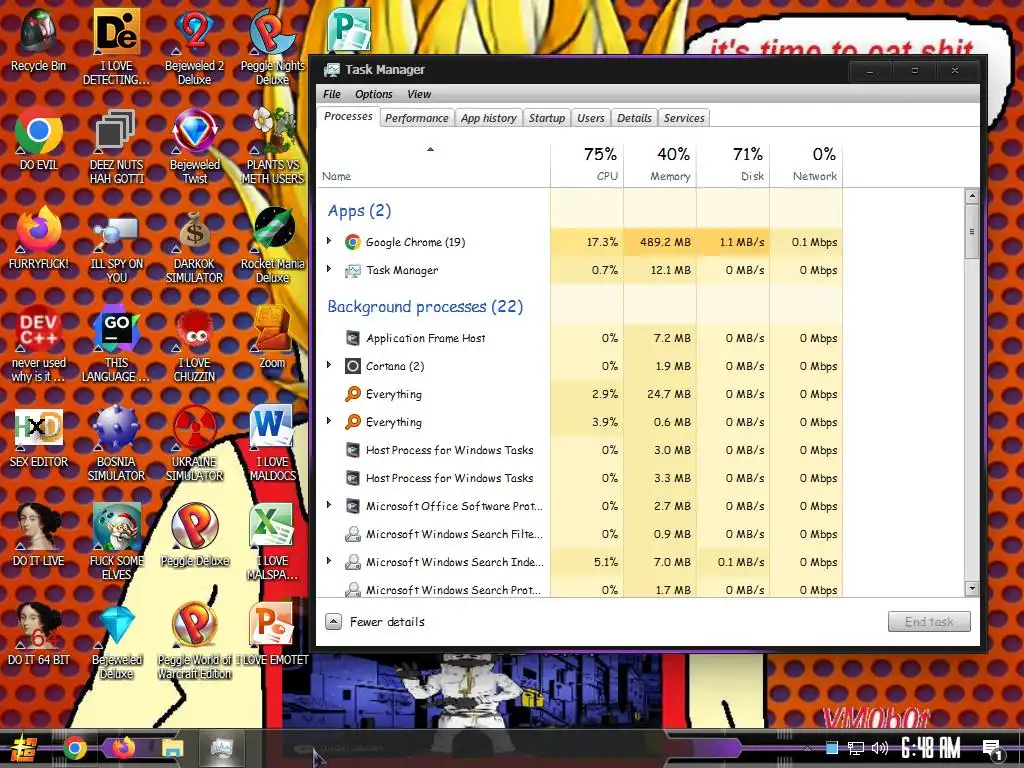Expand the Task Manager app row
The width and height of the screenshot is (1024, 768).
pos(329,269)
